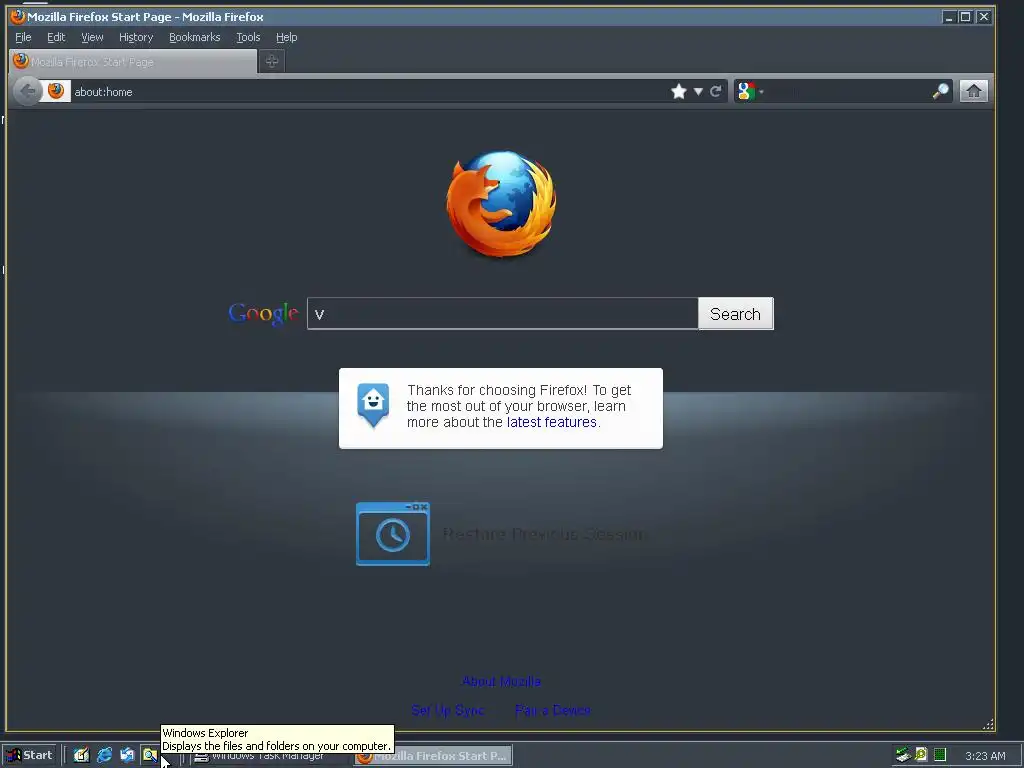Click the second system tray icon

pos(921,754)
